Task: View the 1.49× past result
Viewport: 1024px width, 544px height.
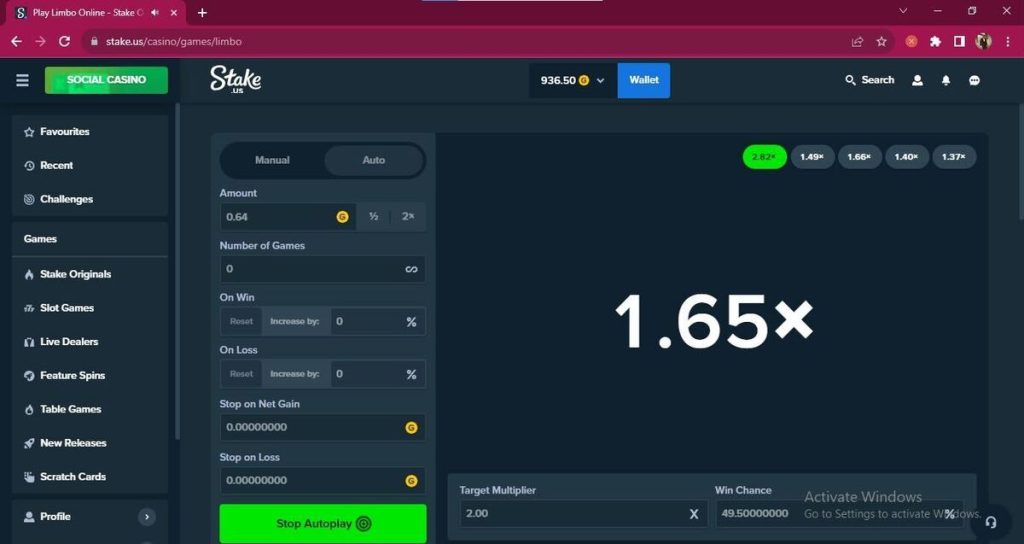Action: [812, 157]
